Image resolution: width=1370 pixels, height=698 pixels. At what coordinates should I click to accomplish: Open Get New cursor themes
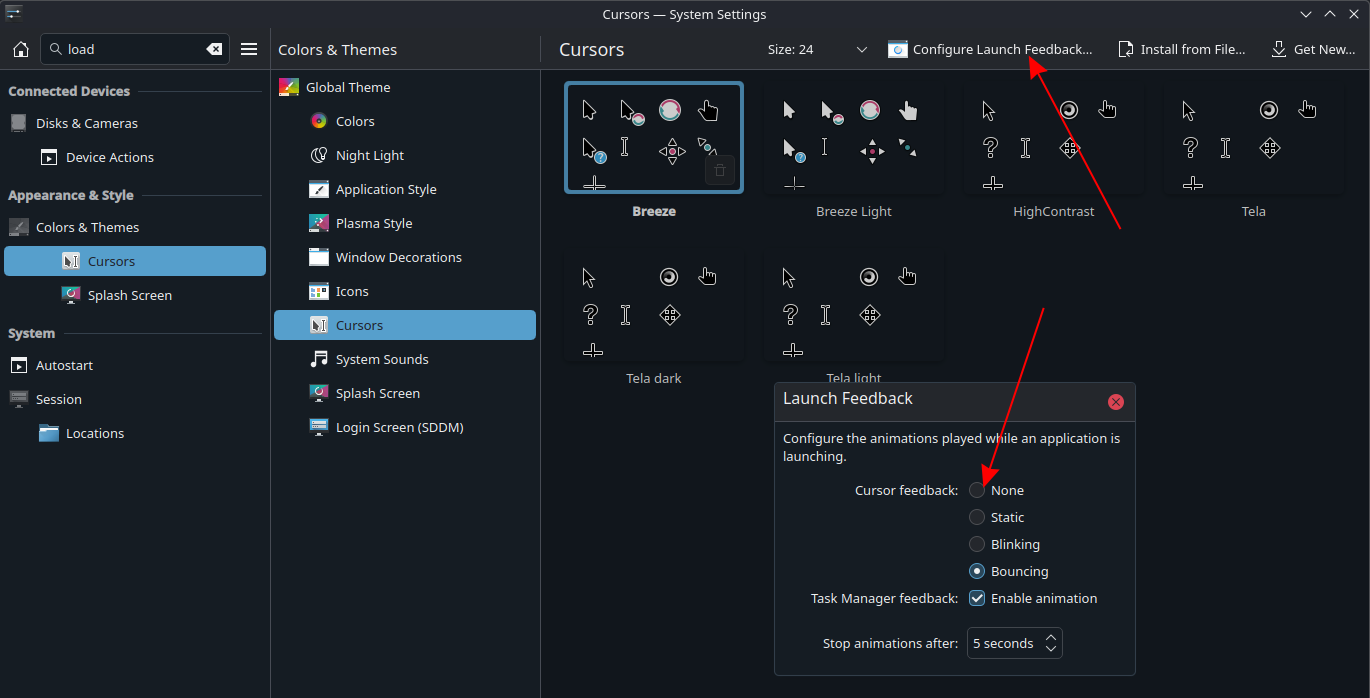pyautogui.click(x=1313, y=48)
